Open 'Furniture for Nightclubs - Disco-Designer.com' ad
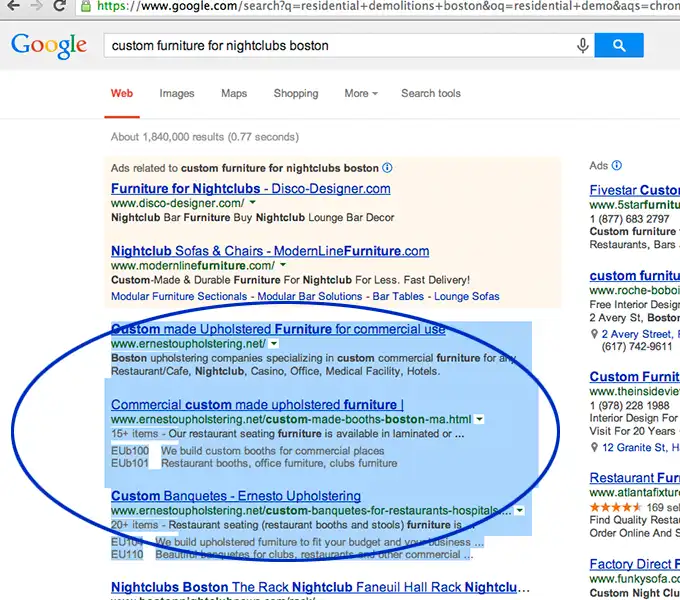The image size is (680, 600). click(251, 189)
